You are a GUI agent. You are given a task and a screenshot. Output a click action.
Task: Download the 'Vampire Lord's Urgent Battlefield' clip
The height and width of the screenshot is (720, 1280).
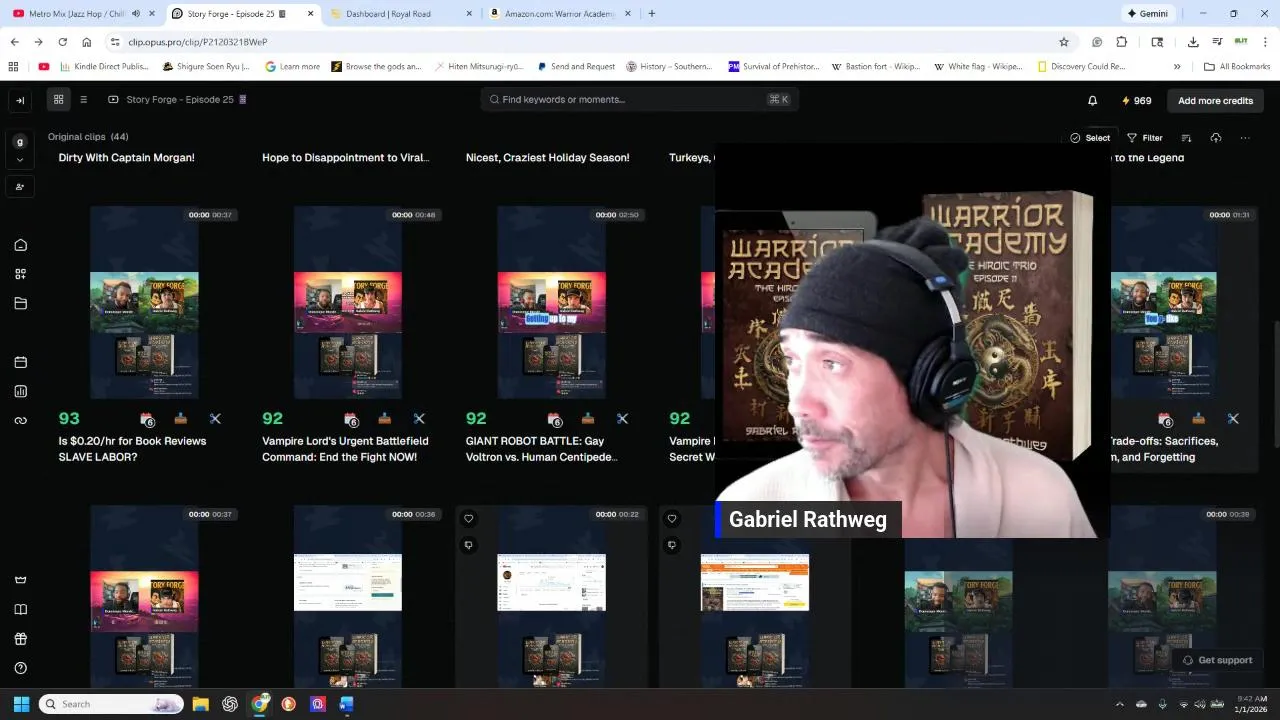(385, 419)
